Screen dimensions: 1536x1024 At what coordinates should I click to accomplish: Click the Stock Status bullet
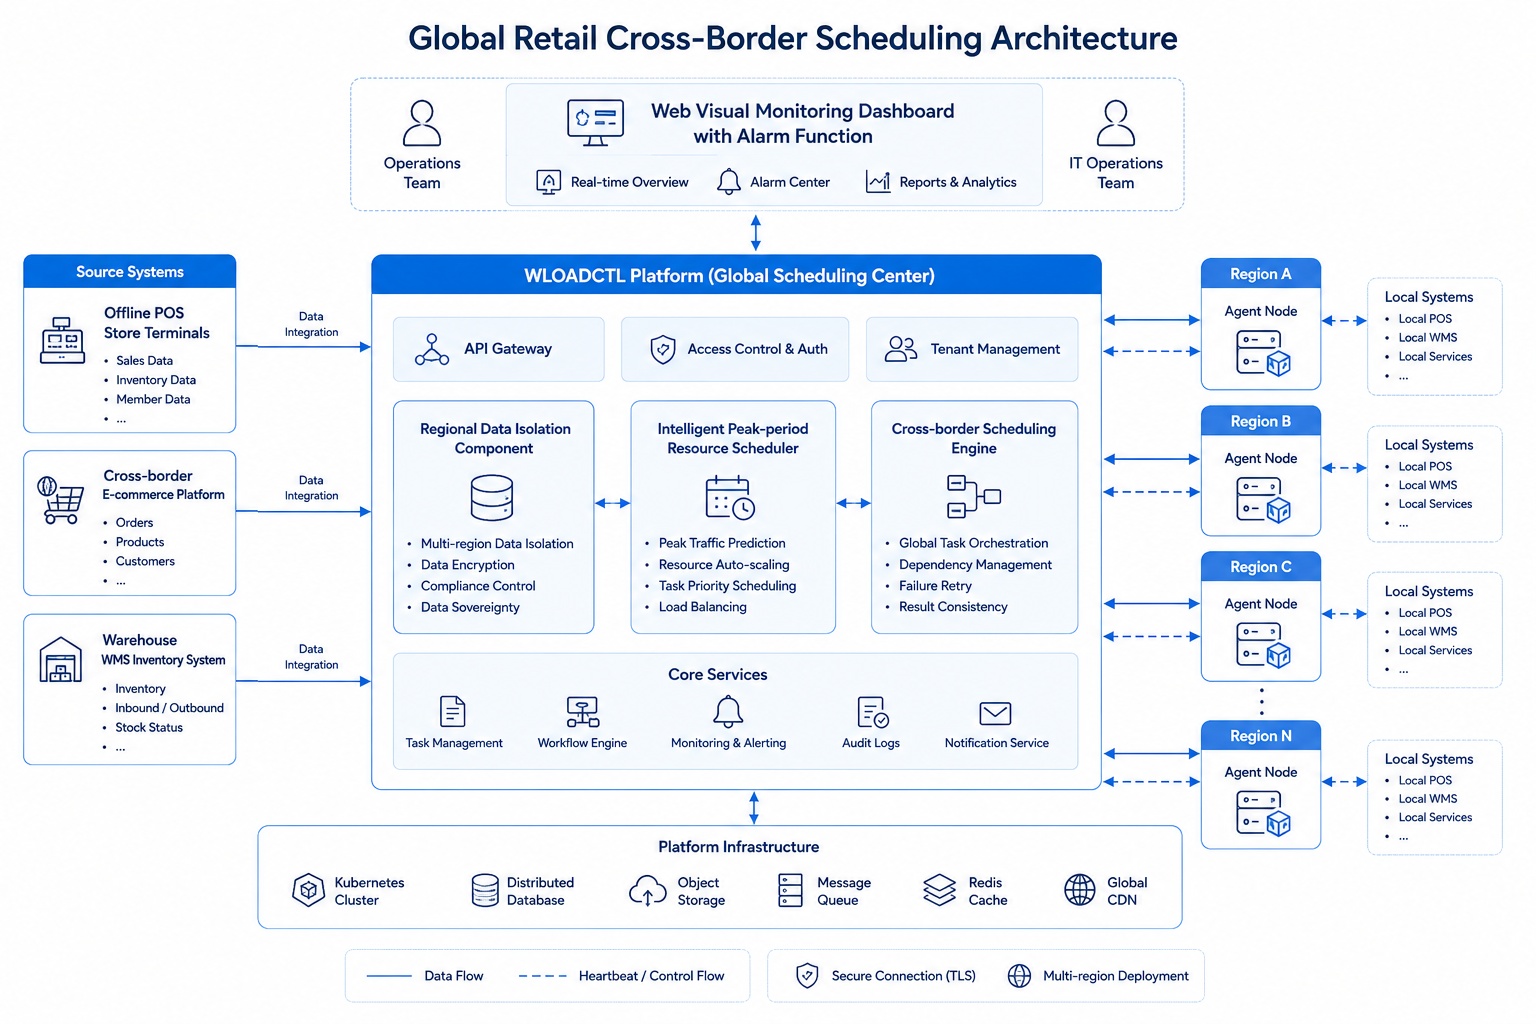(x=149, y=728)
